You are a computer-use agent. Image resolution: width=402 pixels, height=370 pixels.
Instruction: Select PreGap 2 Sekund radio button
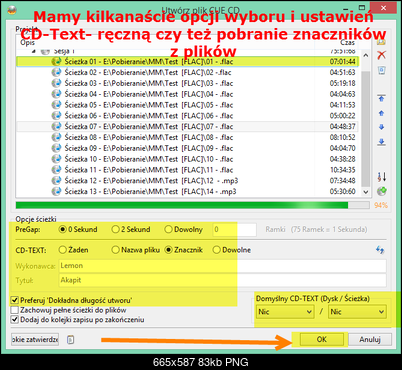[115, 229]
